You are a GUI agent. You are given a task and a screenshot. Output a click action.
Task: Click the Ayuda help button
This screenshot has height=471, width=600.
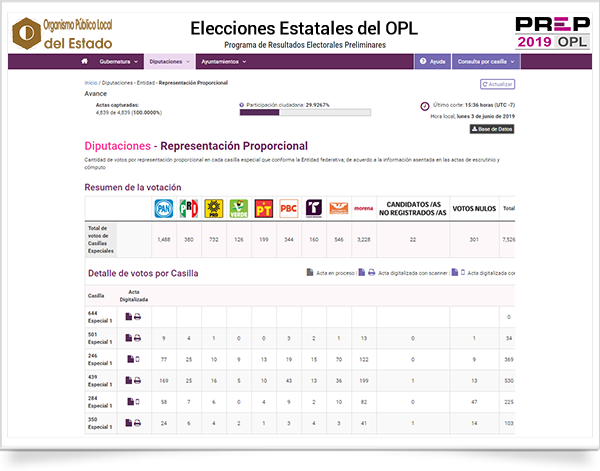coord(432,62)
